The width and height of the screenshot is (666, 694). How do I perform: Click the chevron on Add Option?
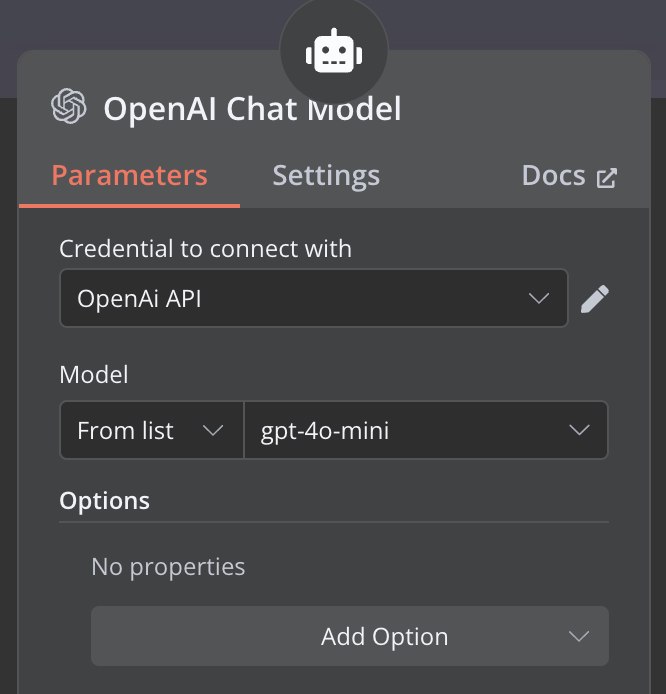[x=579, y=636]
